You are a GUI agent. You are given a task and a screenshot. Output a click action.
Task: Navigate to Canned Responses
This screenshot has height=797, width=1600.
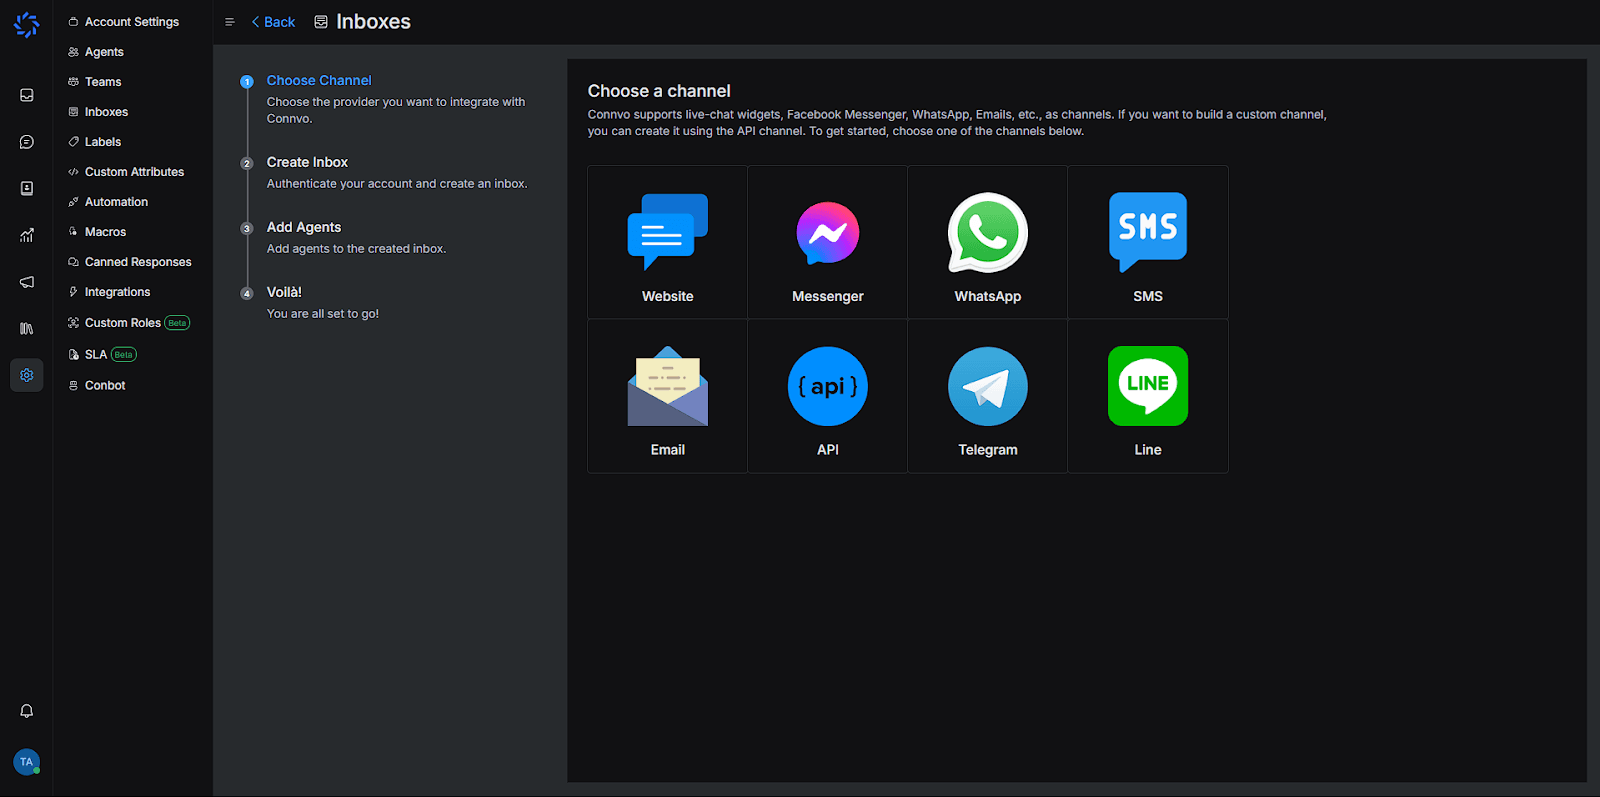pos(137,262)
